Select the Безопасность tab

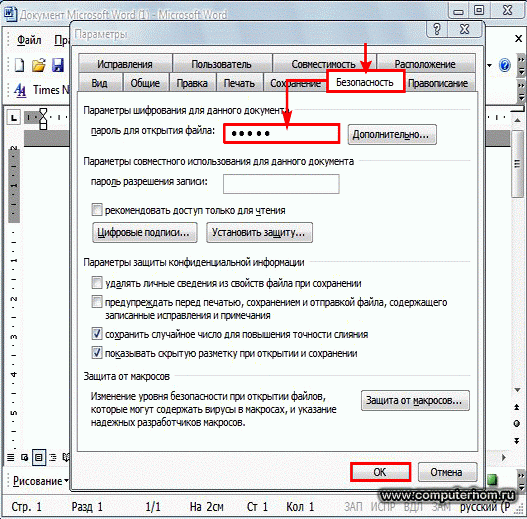click(365, 82)
